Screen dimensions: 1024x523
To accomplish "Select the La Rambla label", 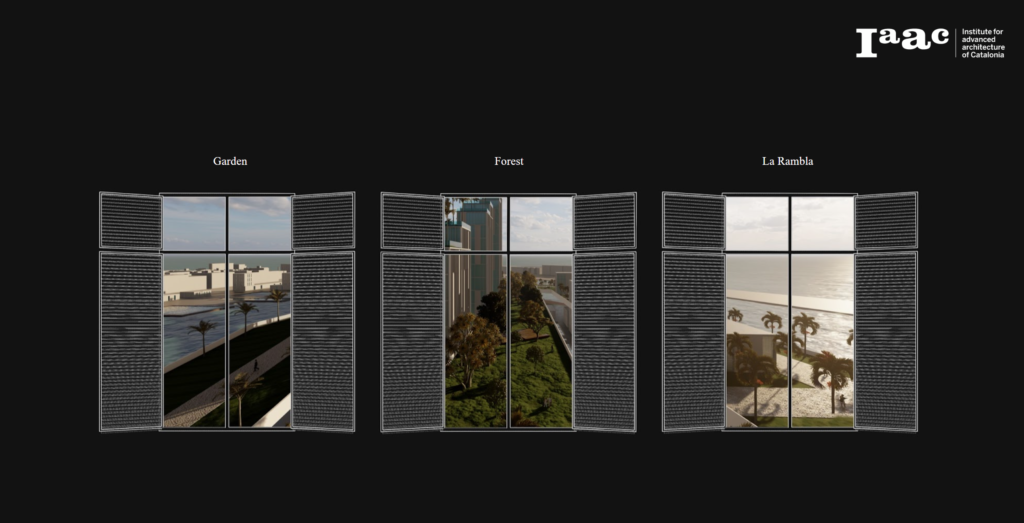I will [x=788, y=161].
